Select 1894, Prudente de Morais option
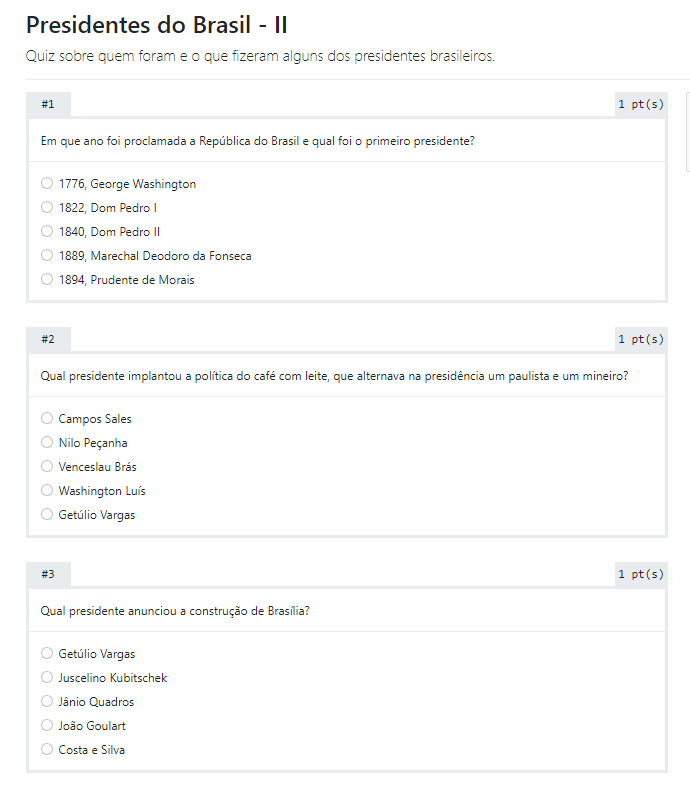The image size is (690, 787). (47, 280)
